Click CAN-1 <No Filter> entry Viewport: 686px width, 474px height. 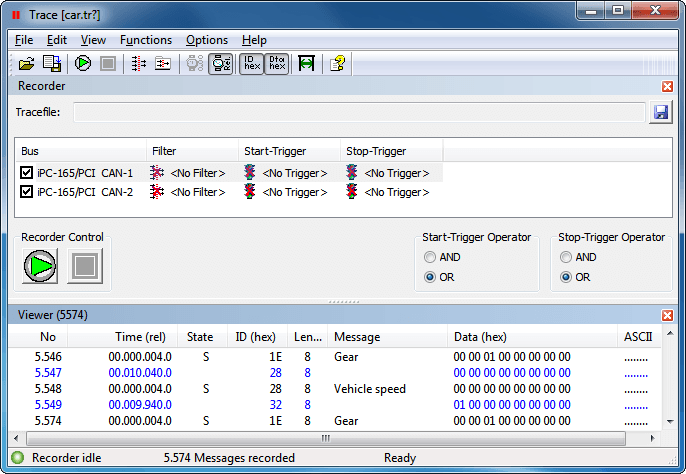pyautogui.click(x=198, y=173)
